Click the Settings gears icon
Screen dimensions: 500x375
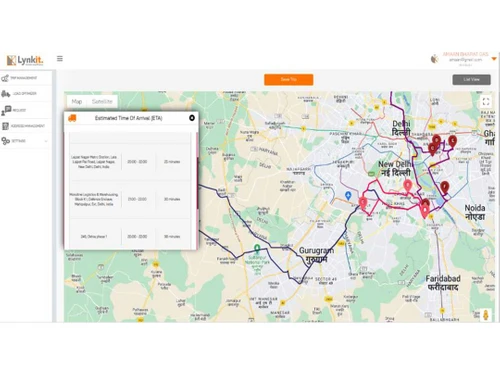coord(5,141)
